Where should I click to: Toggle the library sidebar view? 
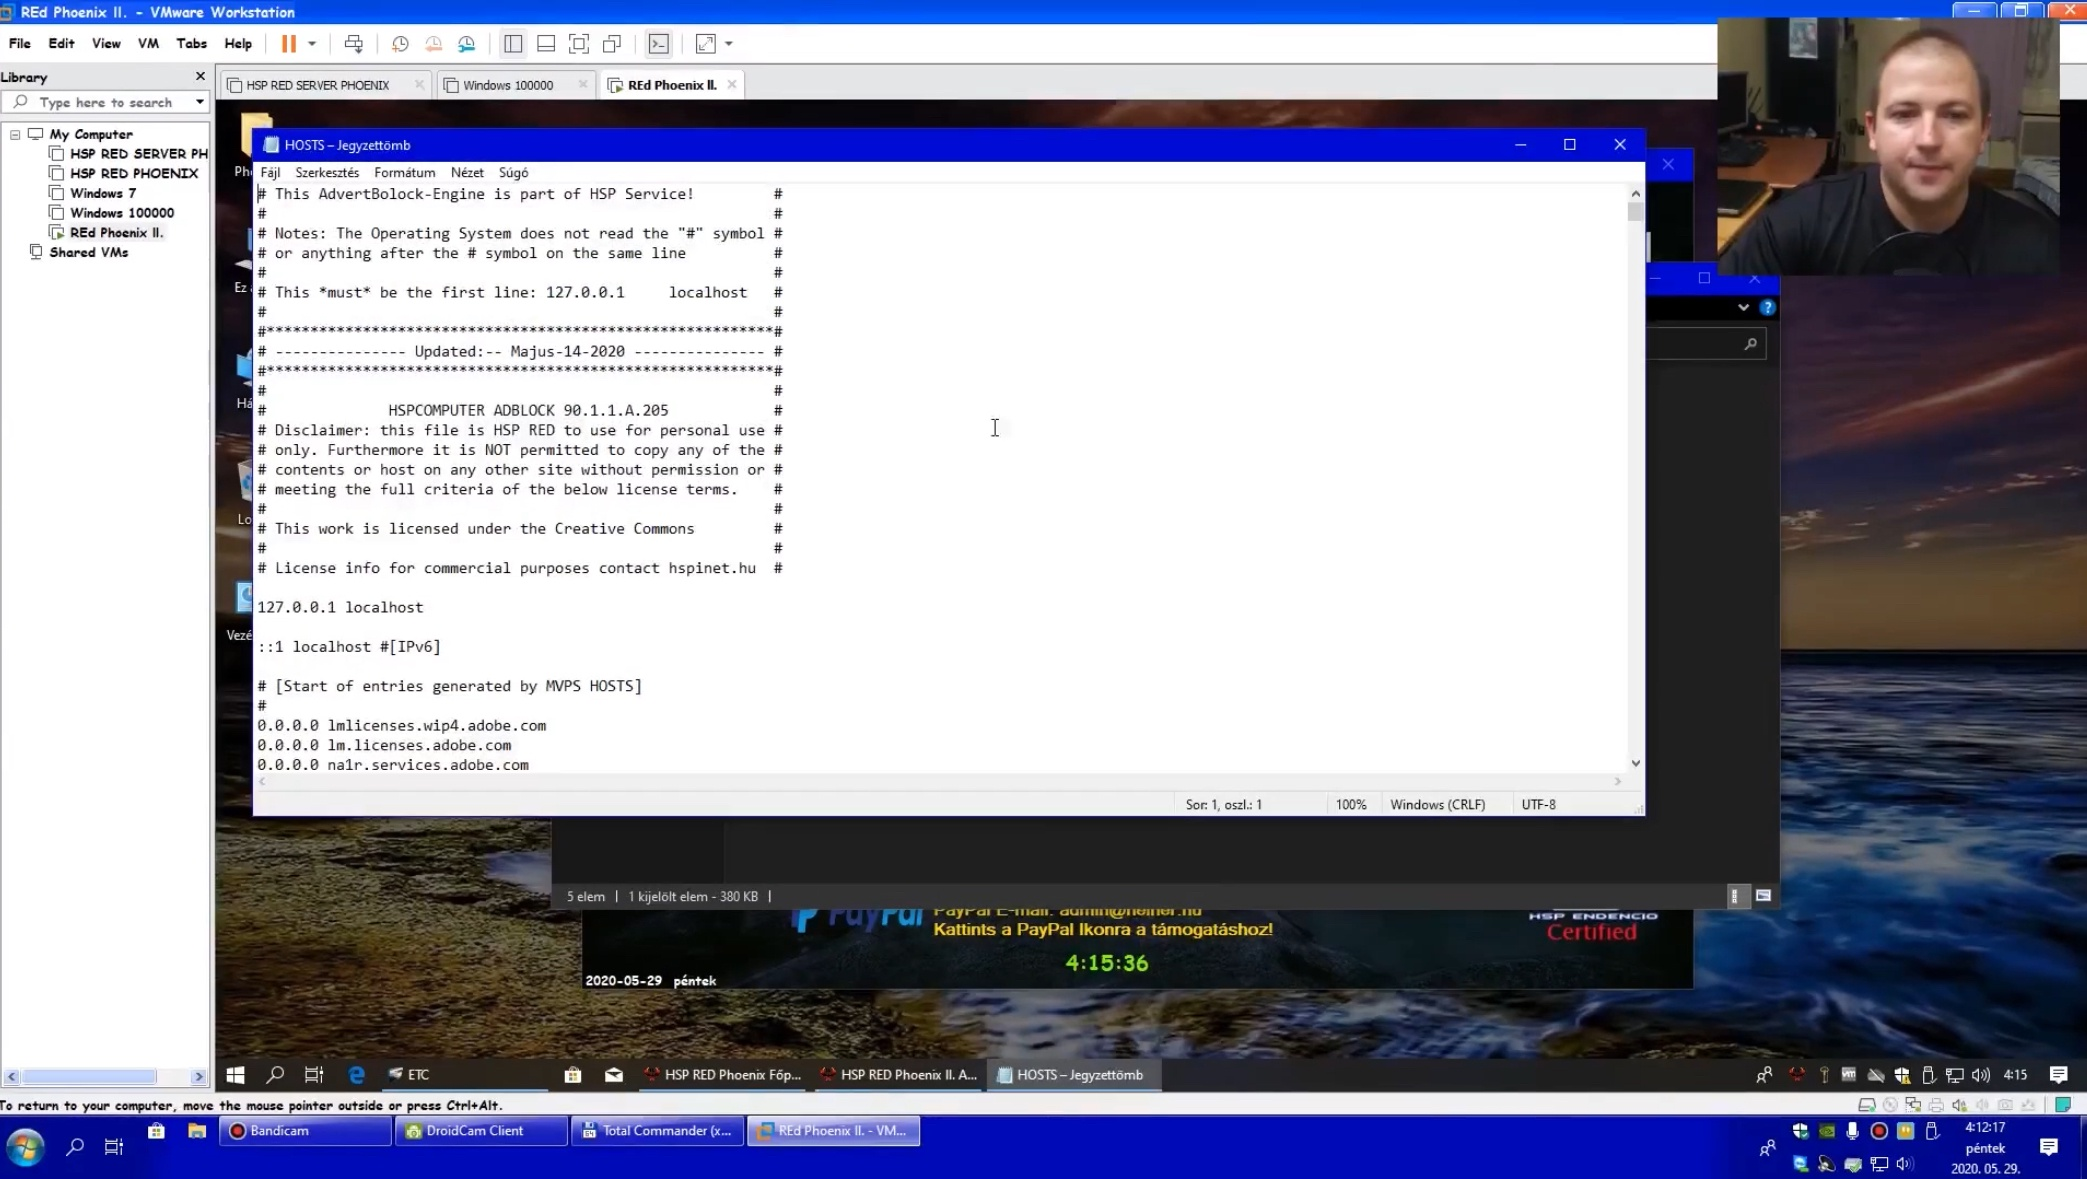[x=513, y=44]
